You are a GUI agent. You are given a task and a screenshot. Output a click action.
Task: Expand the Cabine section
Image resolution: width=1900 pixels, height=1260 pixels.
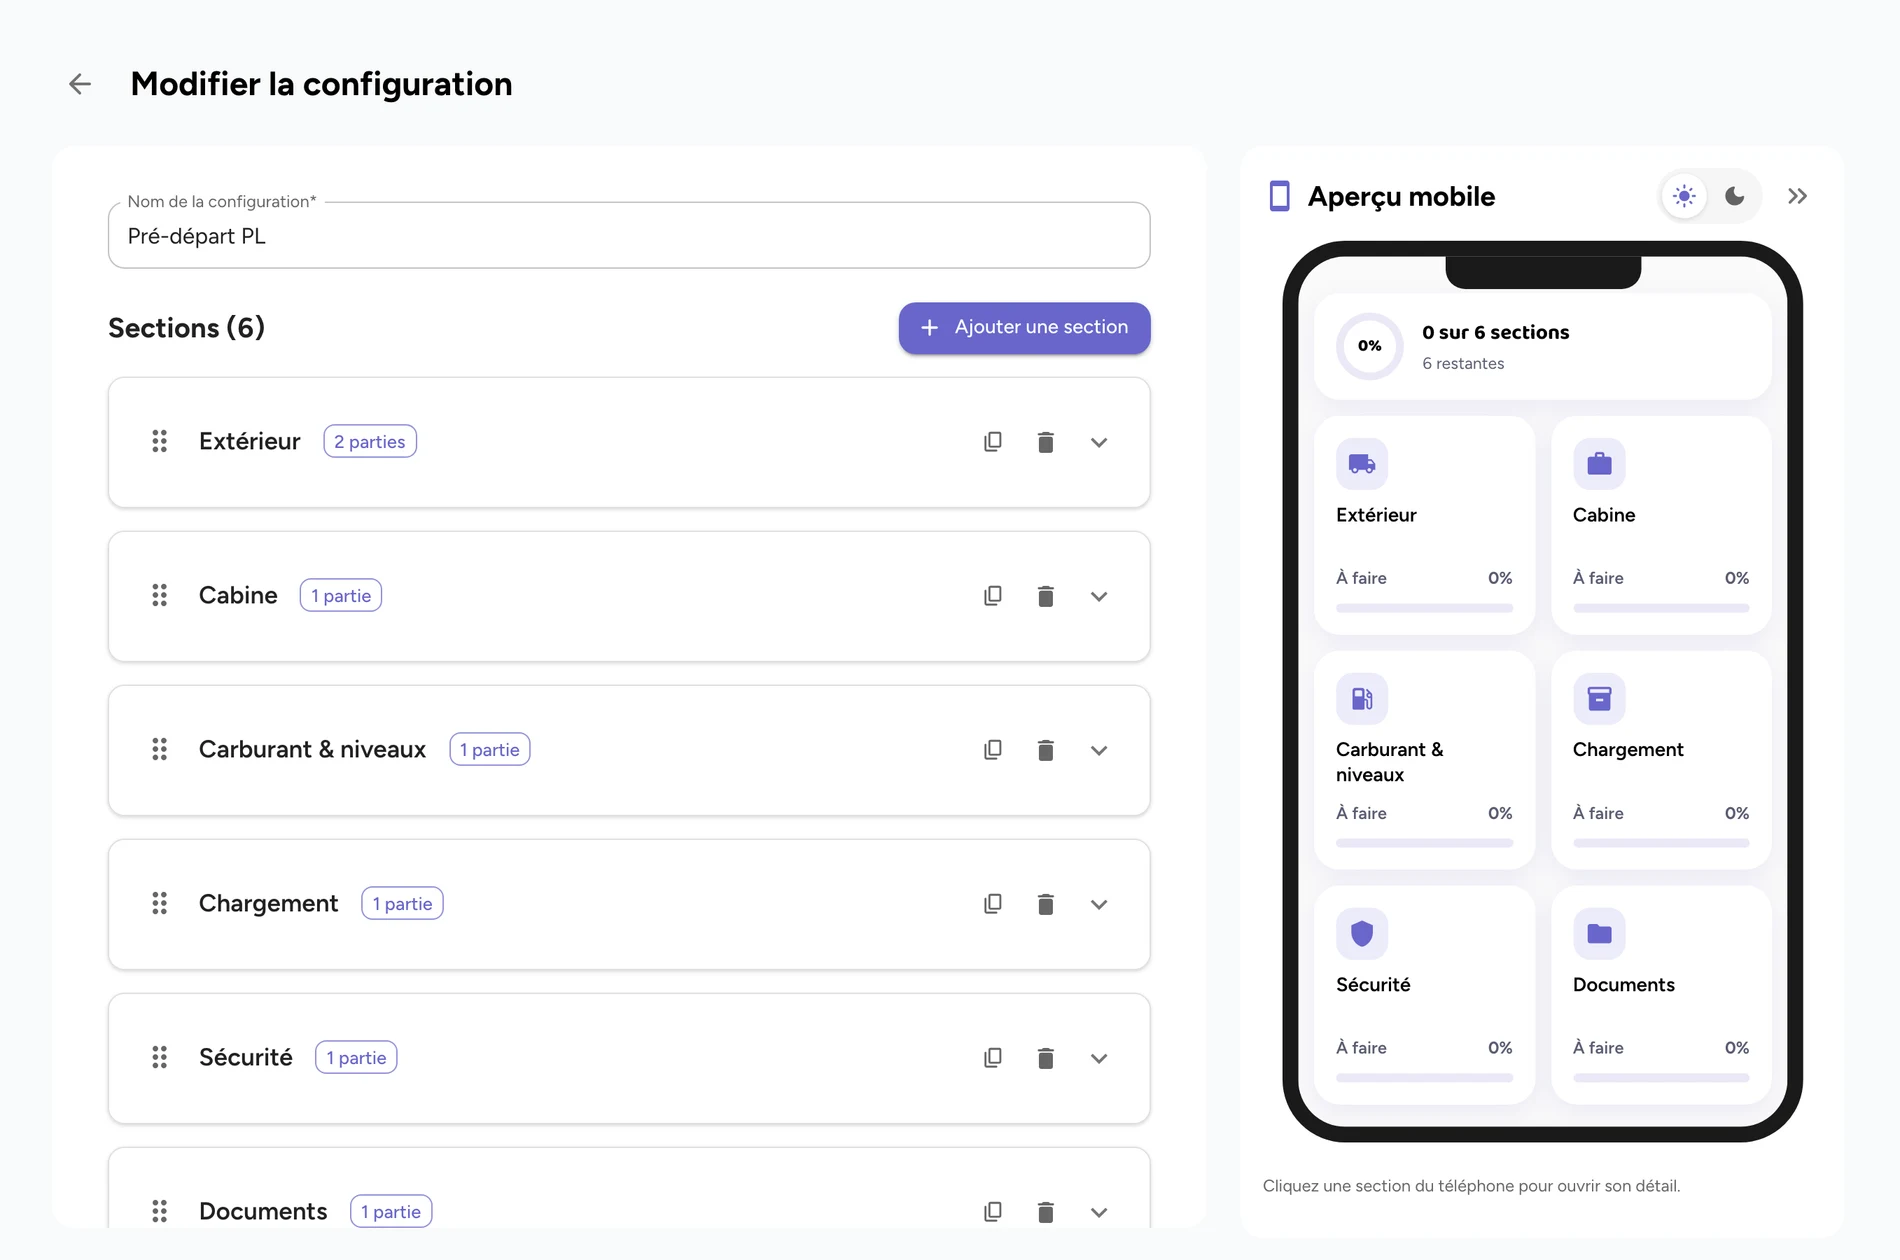tap(1099, 596)
